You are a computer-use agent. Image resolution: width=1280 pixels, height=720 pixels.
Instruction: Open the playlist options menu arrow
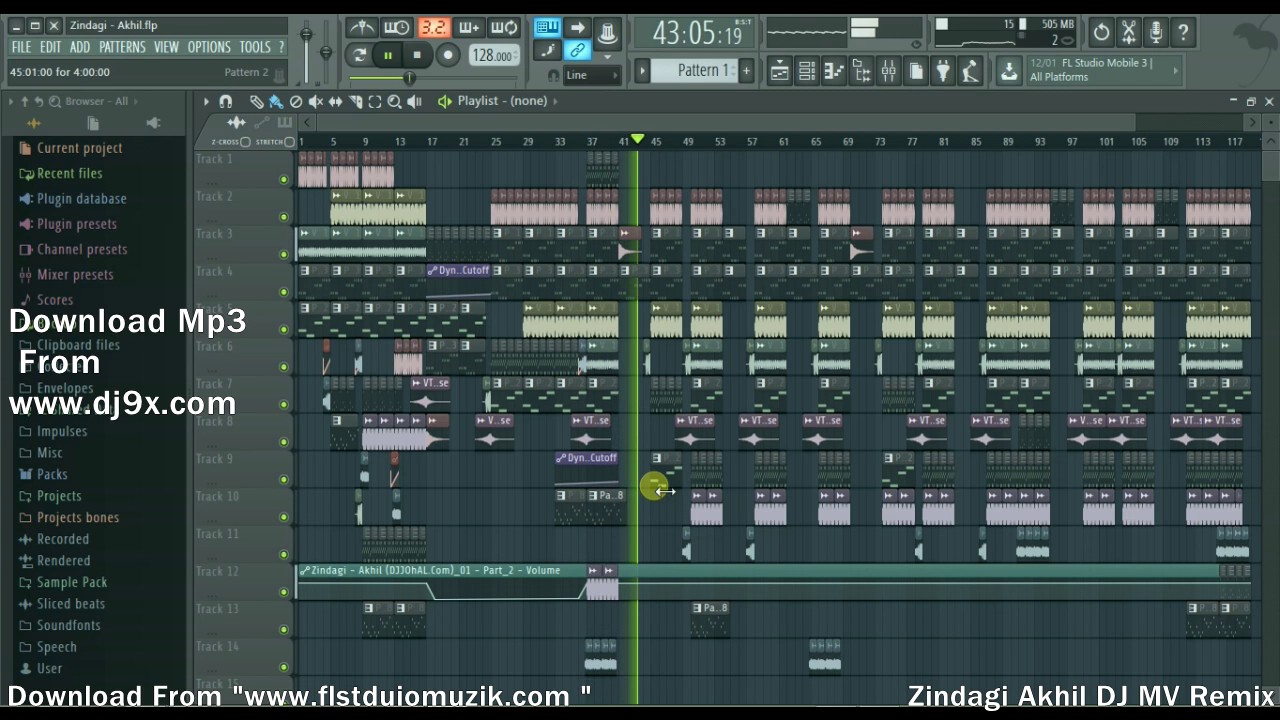[x=206, y=101]
